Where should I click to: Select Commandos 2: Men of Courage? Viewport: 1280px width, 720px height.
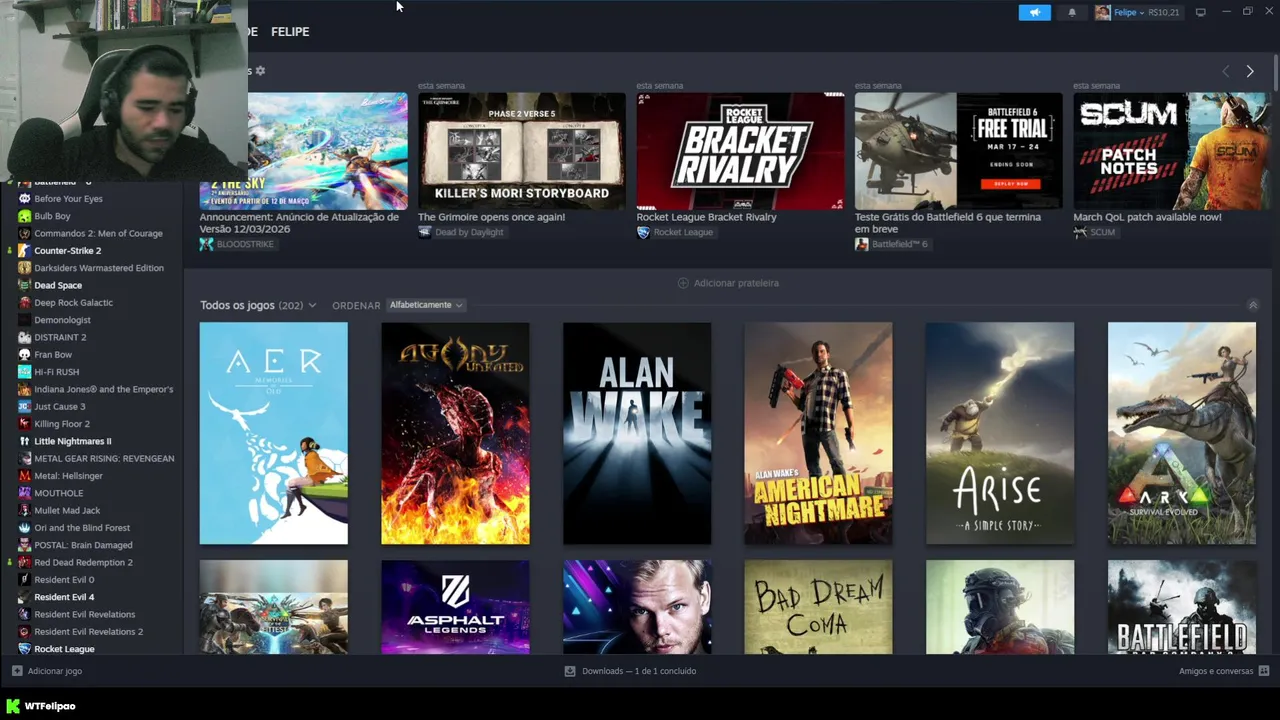pos(98,233)
